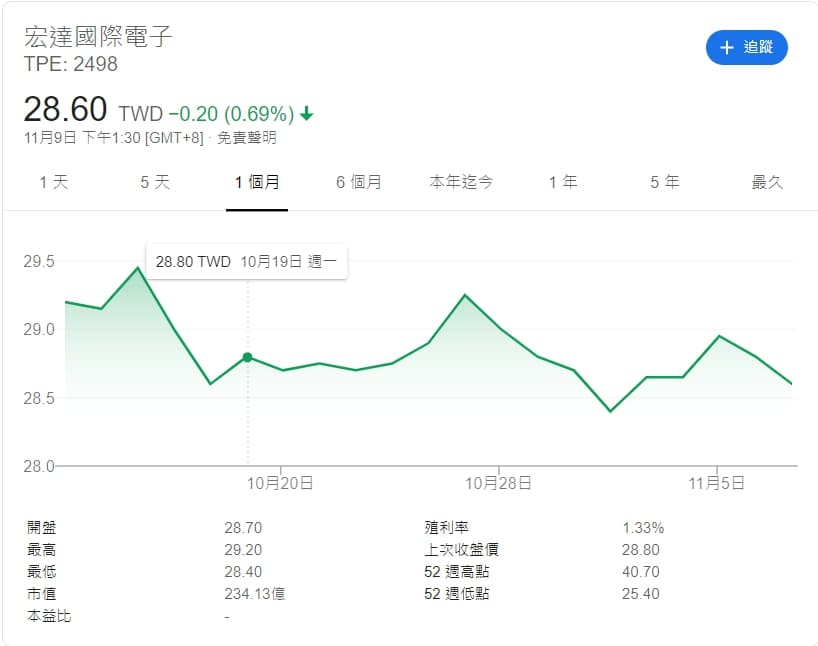The width and height of the screenshot is (818, 646).
Task: Click the 市值 value 234.13億
Action: [254, 594]
